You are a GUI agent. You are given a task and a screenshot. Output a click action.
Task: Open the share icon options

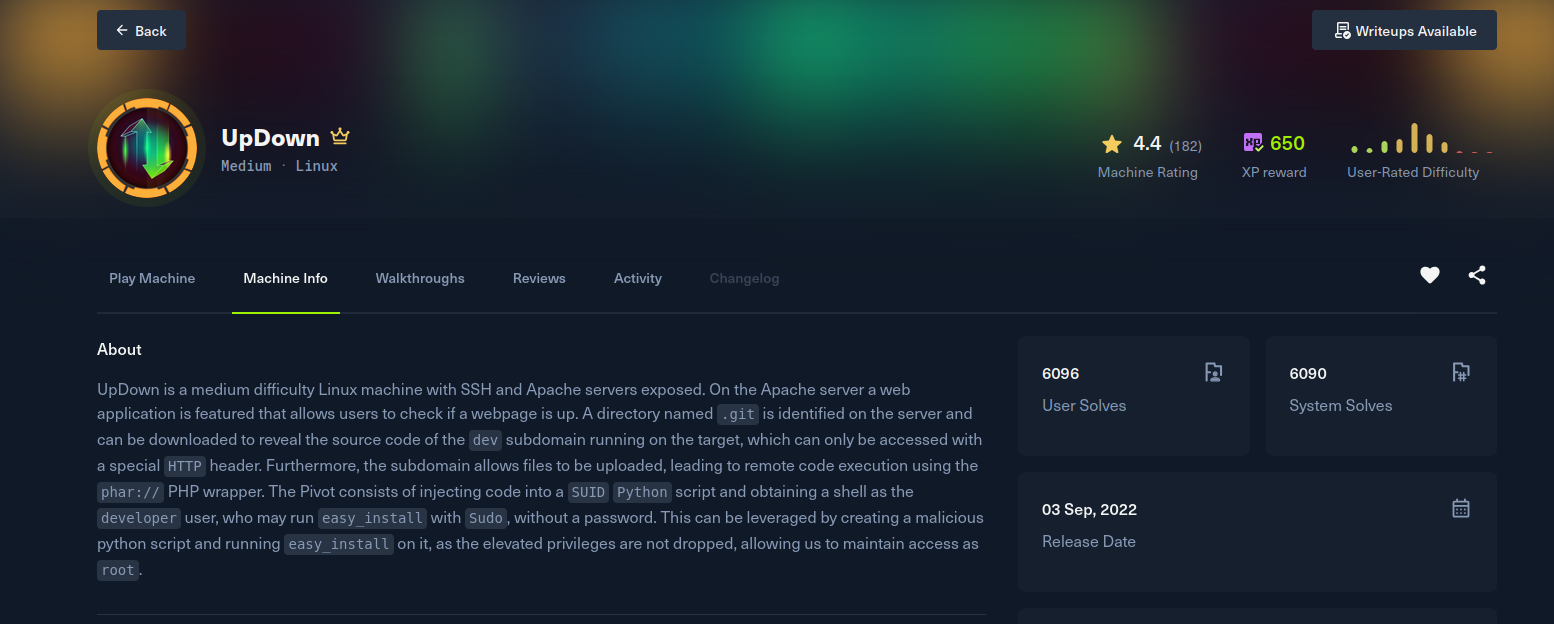[1477, 275]
